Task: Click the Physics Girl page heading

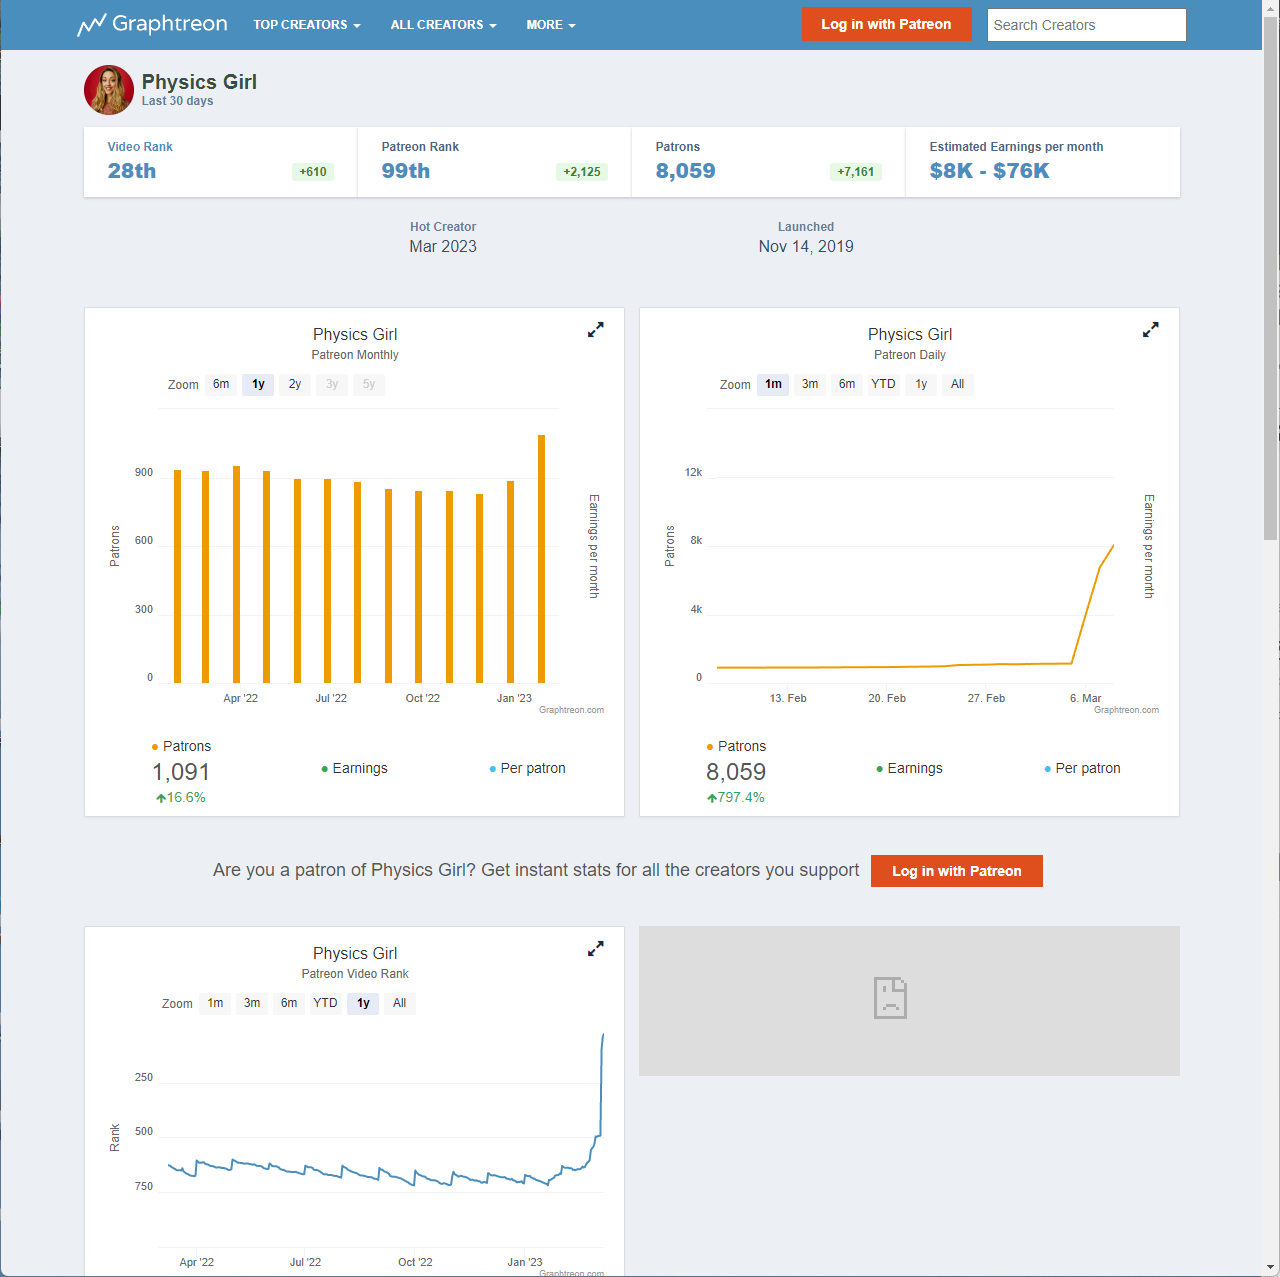Action: tap(199, 82)
